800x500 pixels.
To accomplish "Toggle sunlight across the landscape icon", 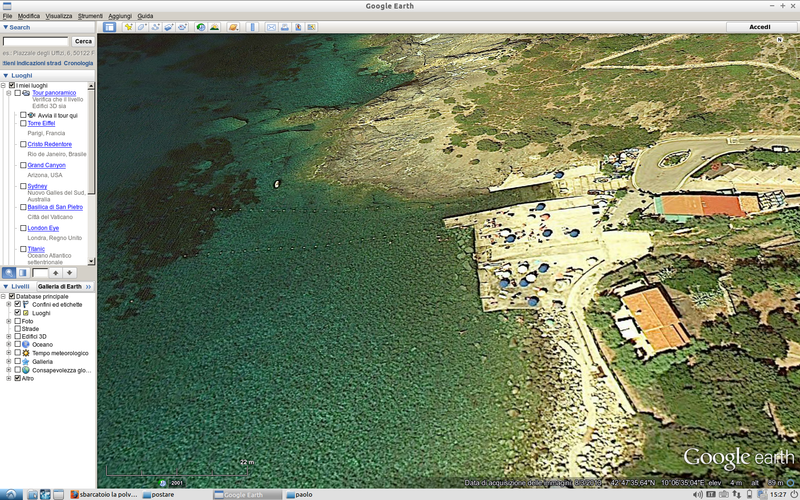I will [214, 27].
